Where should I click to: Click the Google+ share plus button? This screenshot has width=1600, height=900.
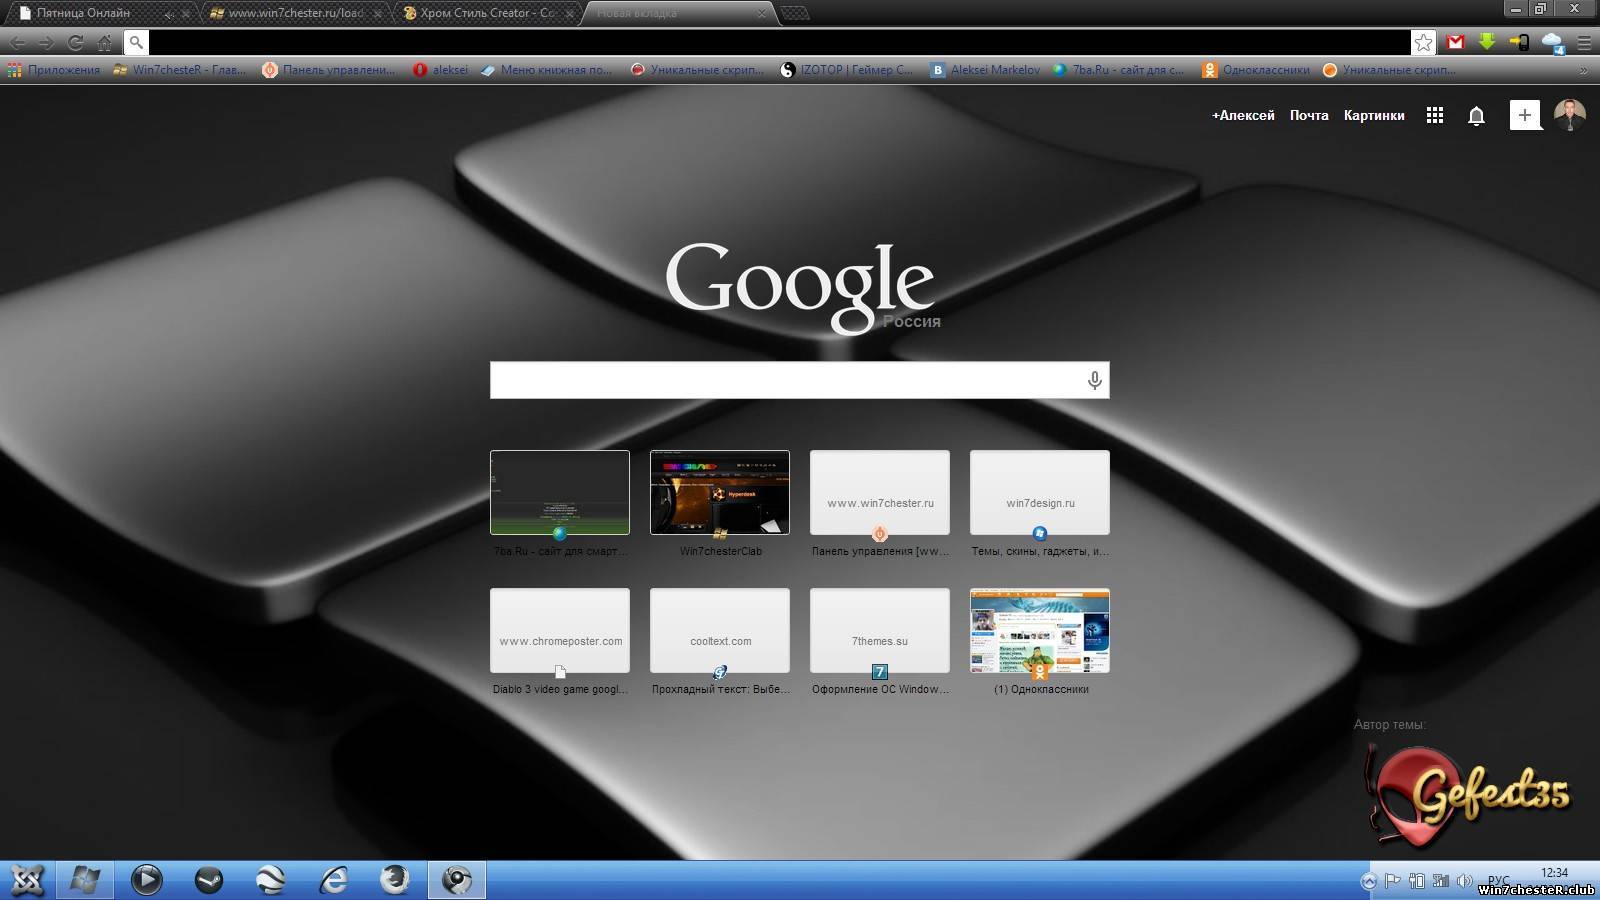pyautogui.click(x=1525, y=115)
